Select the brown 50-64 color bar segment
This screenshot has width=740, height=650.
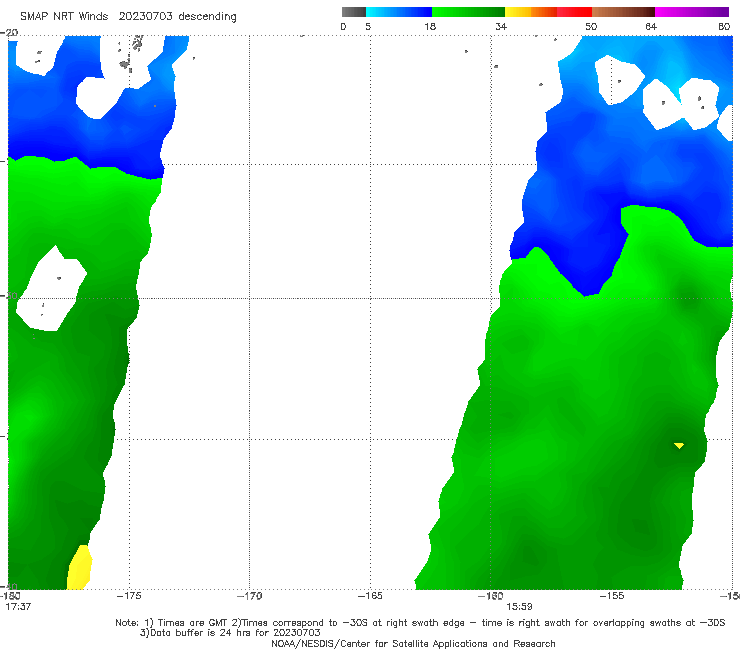[623, 12]
